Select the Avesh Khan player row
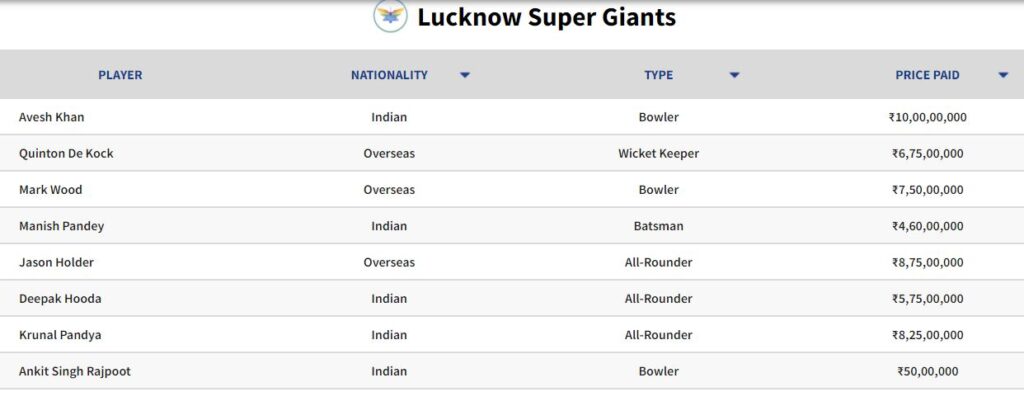The image size is (1024, 406). (x=512, y=117)
